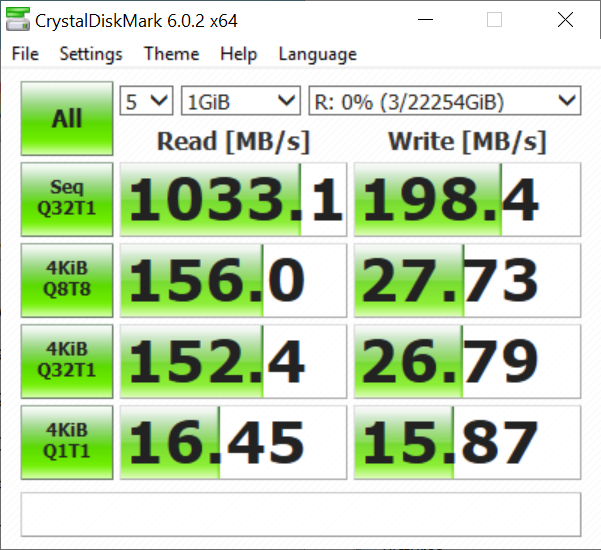Screen dimensions: 601x550
Task: Open the Help menu
Action: point(238,54)
